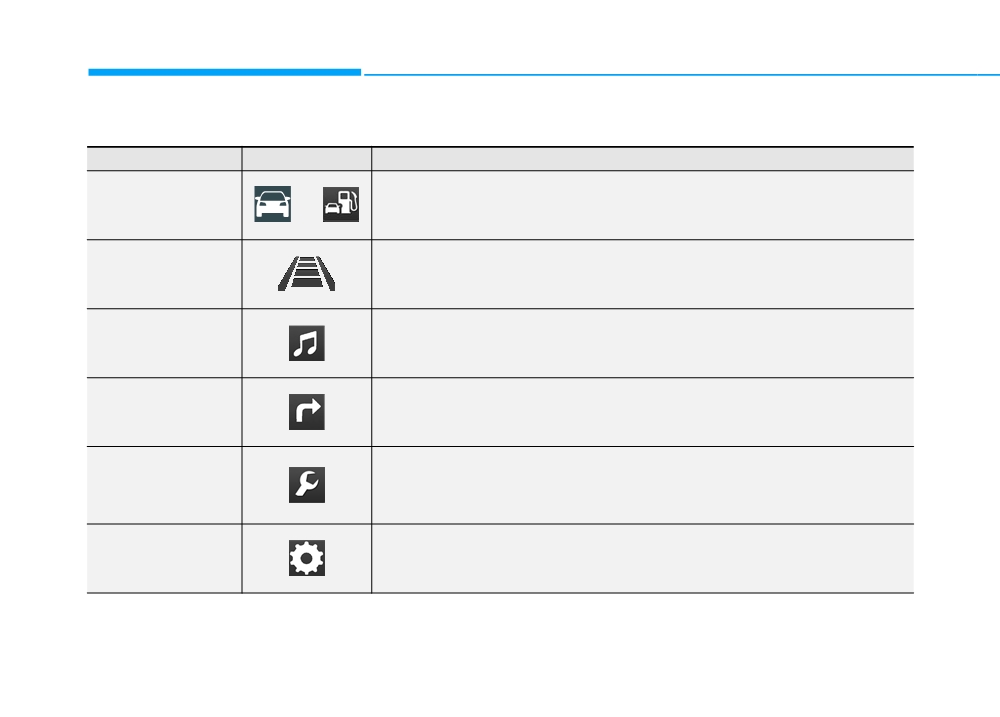Click the blank cell left of music icon
The height and width of the screenshot is (717, 1000).
coord(165,343)
